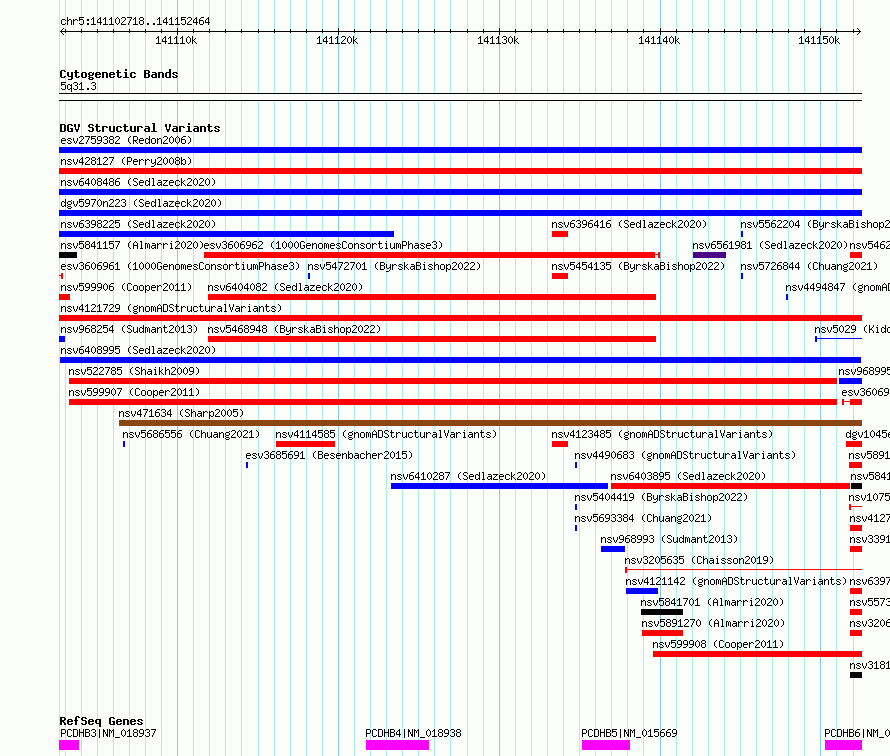Click nsv4123485 (gnomADStructuralVariants) label
Viewport: 890px width, 756px height.
(x=662, y=434)
